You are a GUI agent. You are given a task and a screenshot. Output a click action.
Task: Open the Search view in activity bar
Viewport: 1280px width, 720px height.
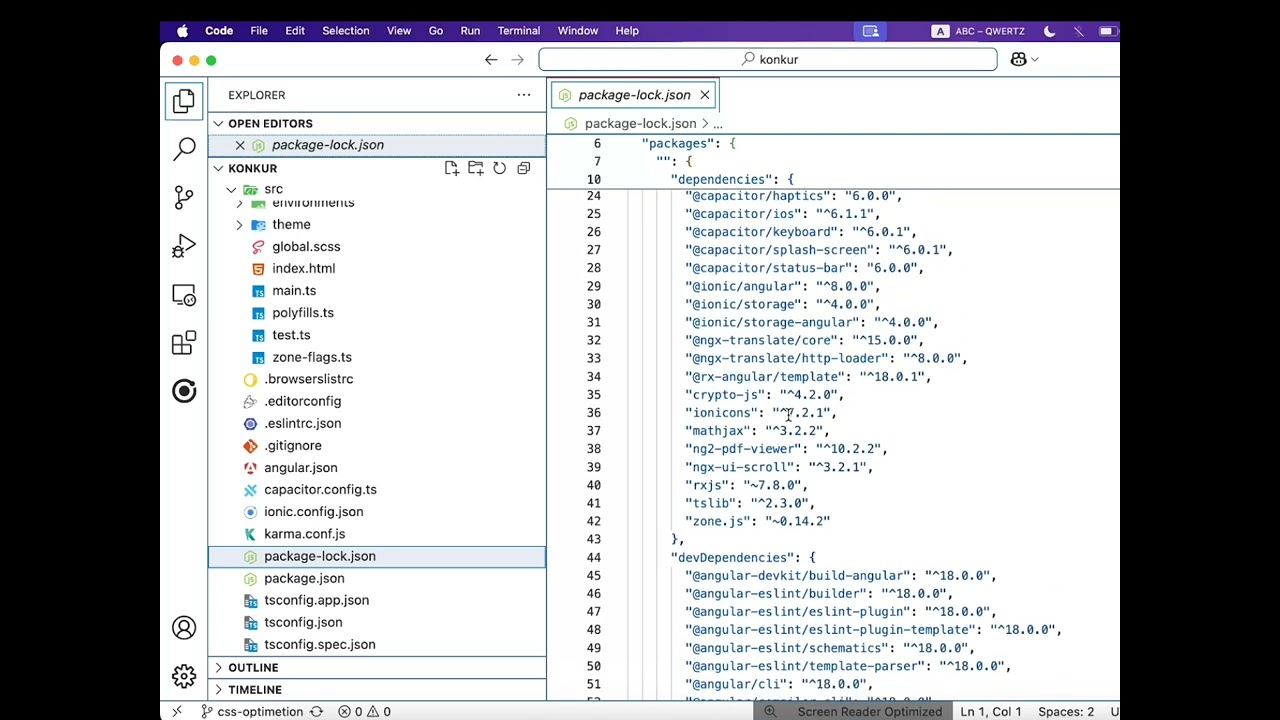[184, 149]
